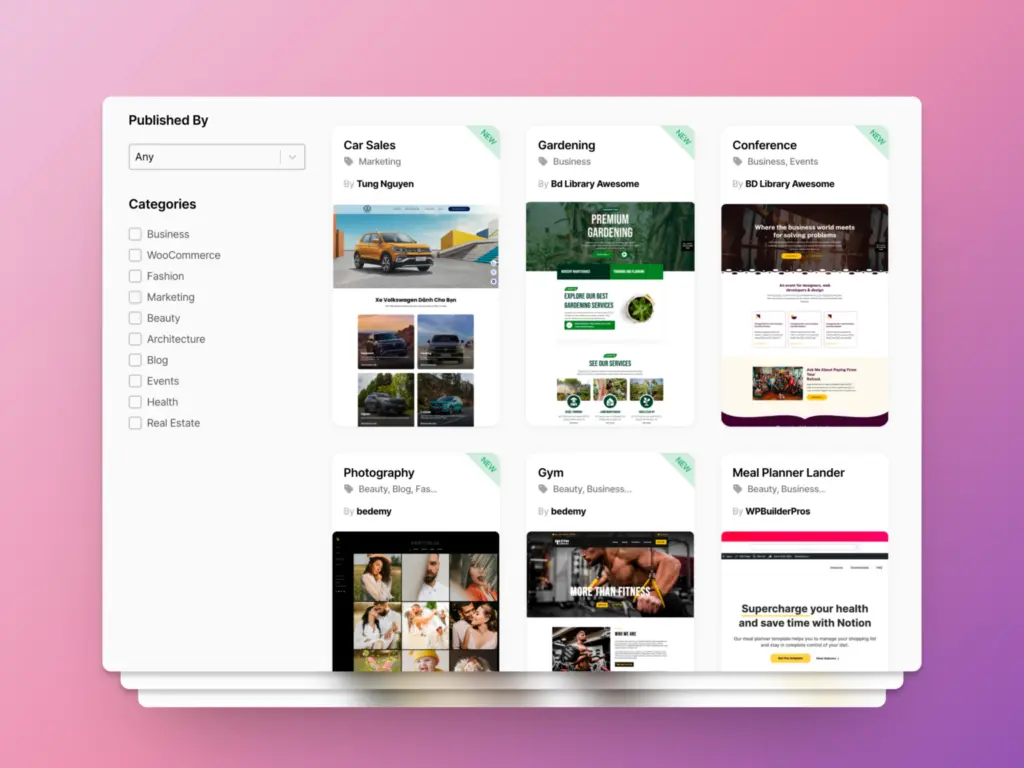
Task: Open the Gym template preview thumbnail
Action: [610, 600]
